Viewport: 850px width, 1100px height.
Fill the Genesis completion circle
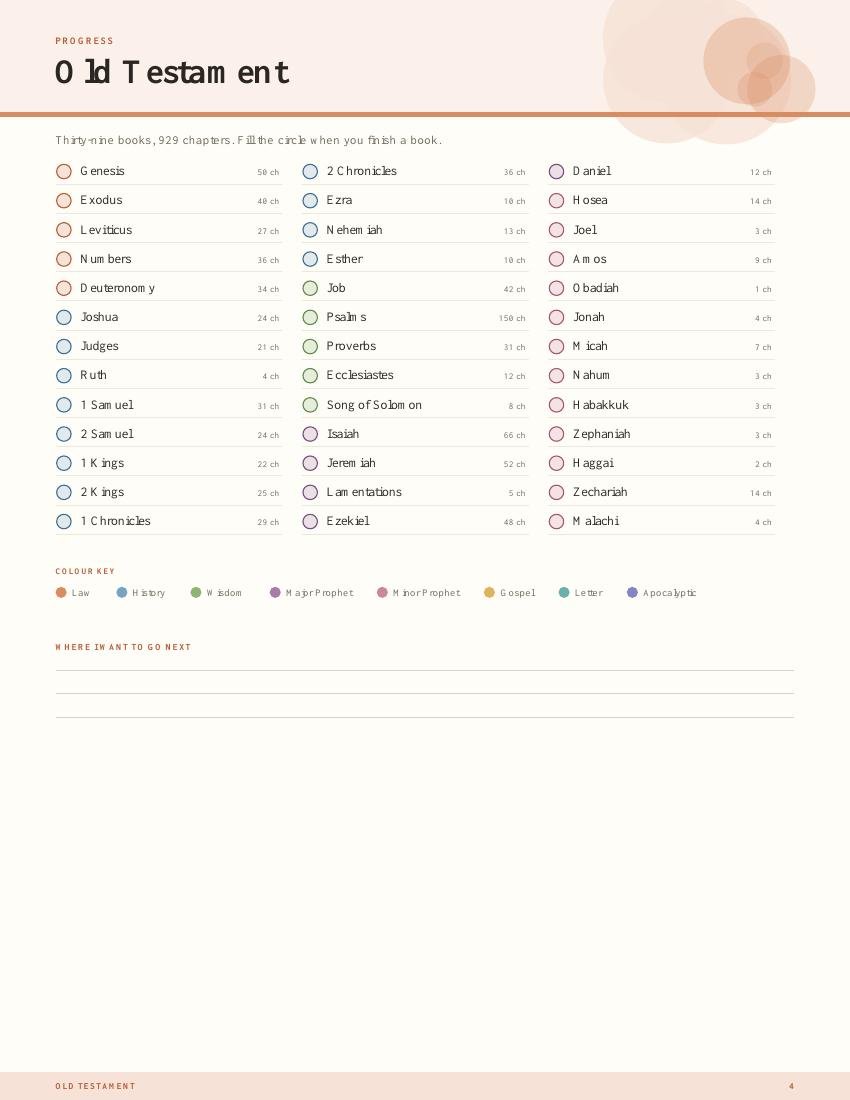(64, 171)
